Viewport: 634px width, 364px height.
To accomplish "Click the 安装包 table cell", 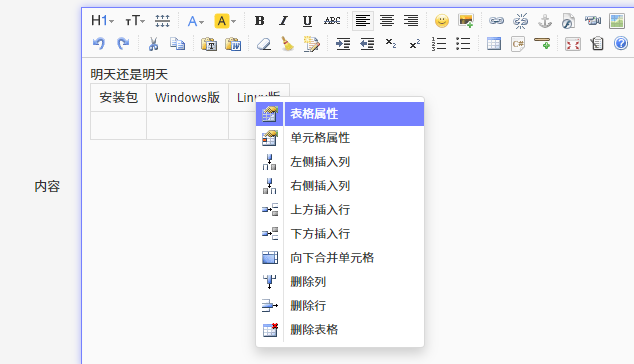I will [x=118, y=97].
